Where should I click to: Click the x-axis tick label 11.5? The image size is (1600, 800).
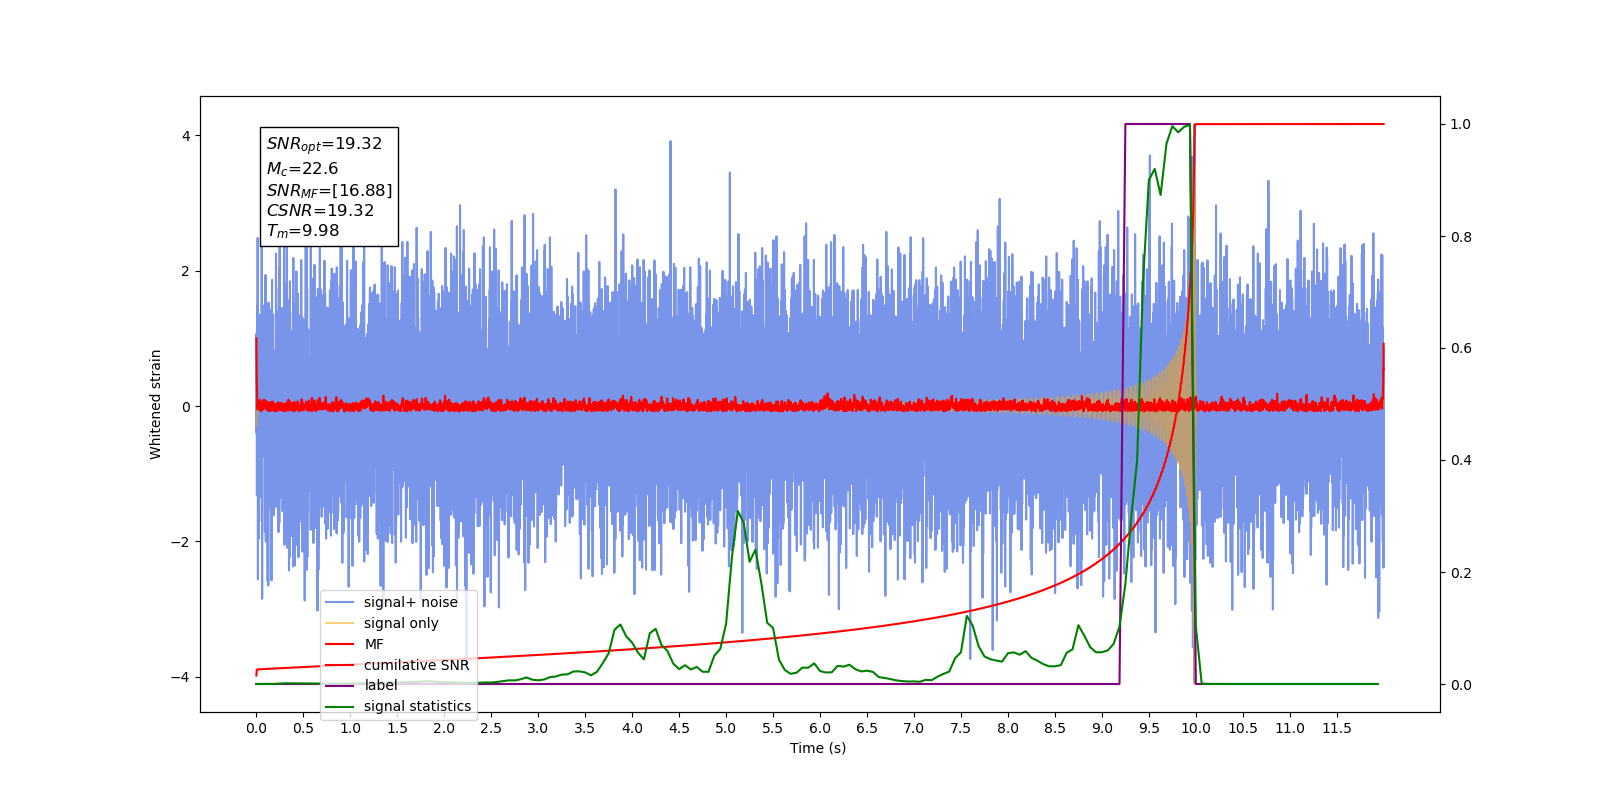[1337, 728]
